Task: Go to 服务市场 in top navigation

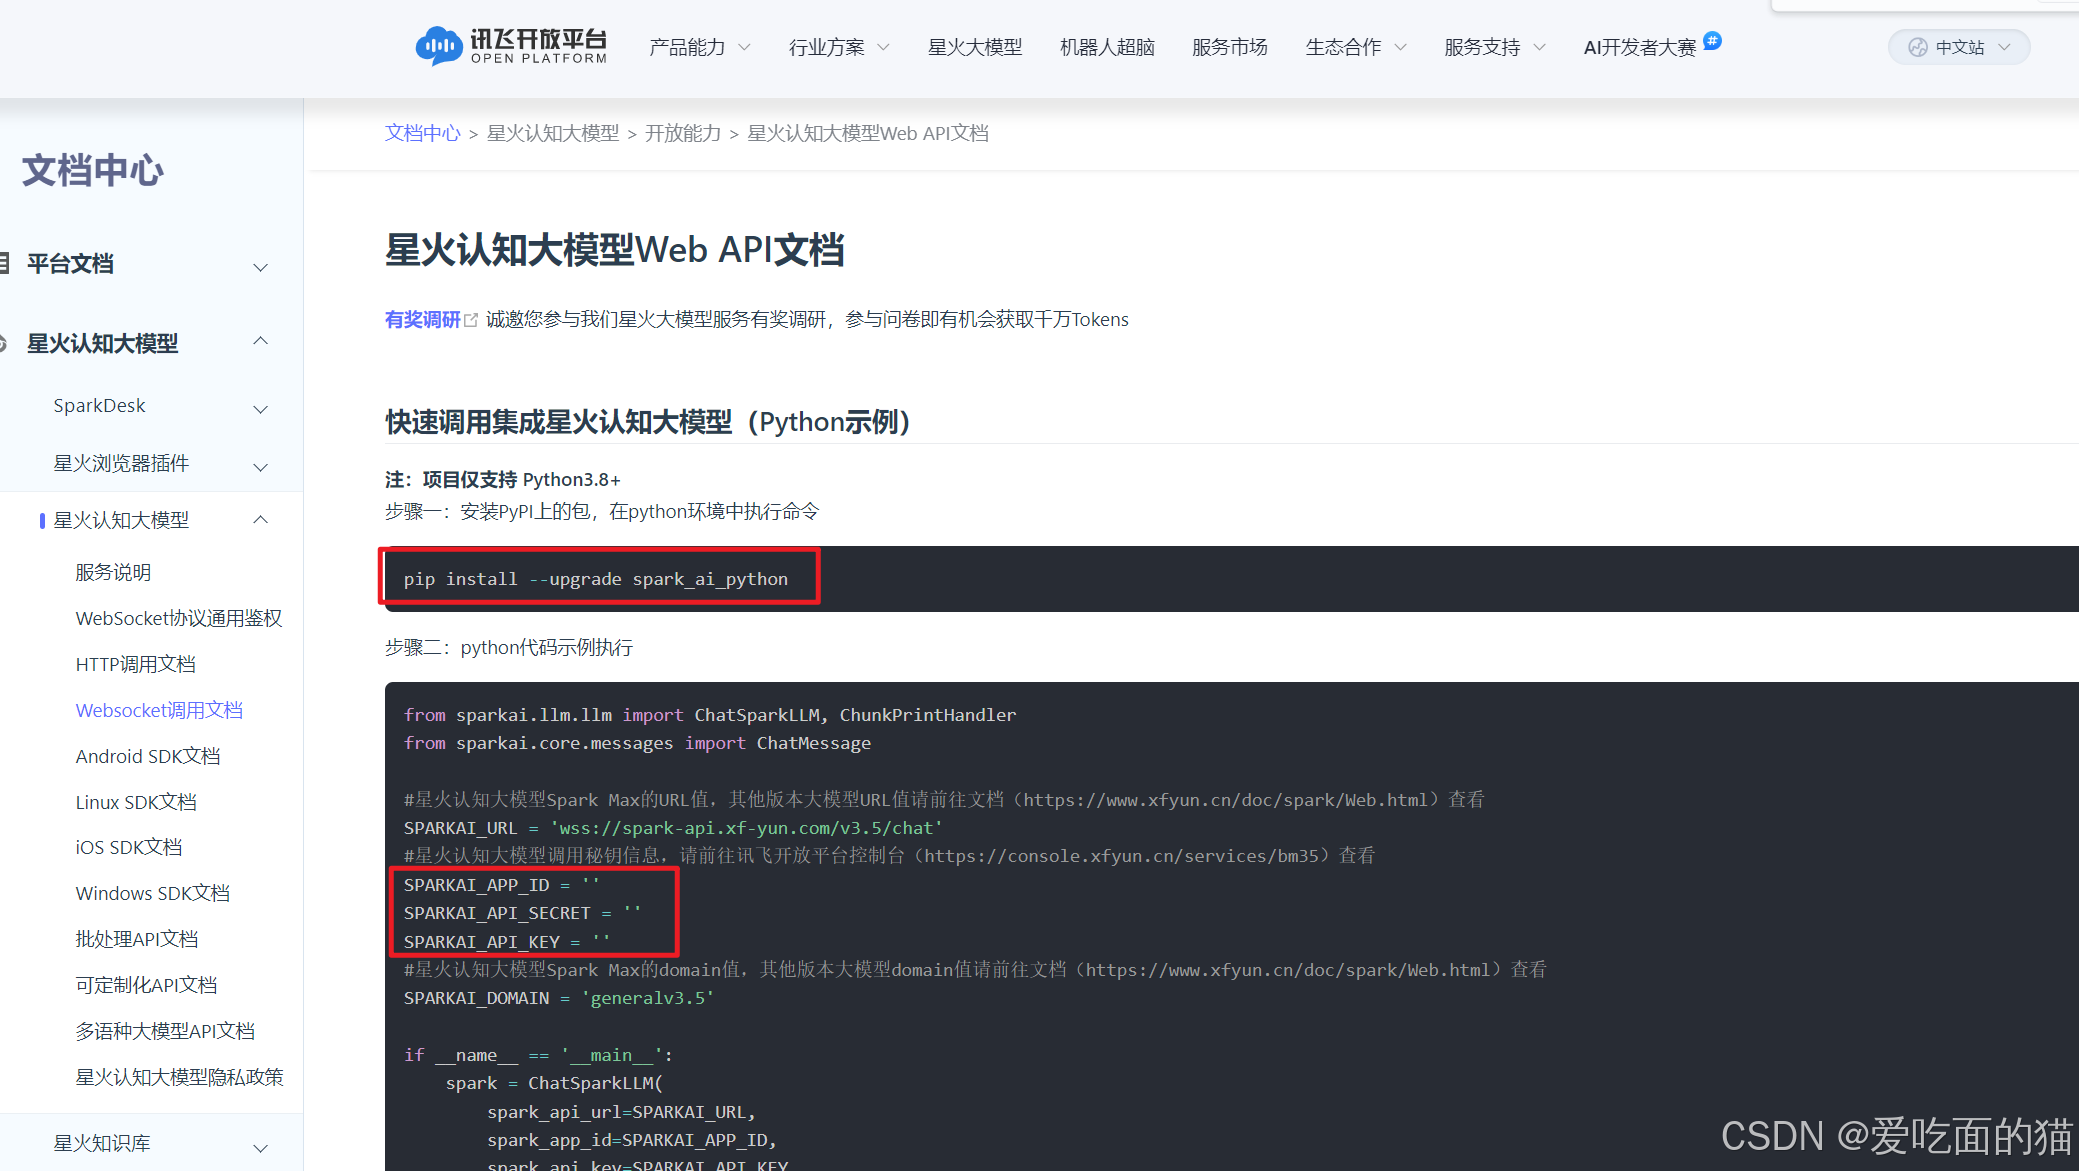Action: click(1230, 47)
